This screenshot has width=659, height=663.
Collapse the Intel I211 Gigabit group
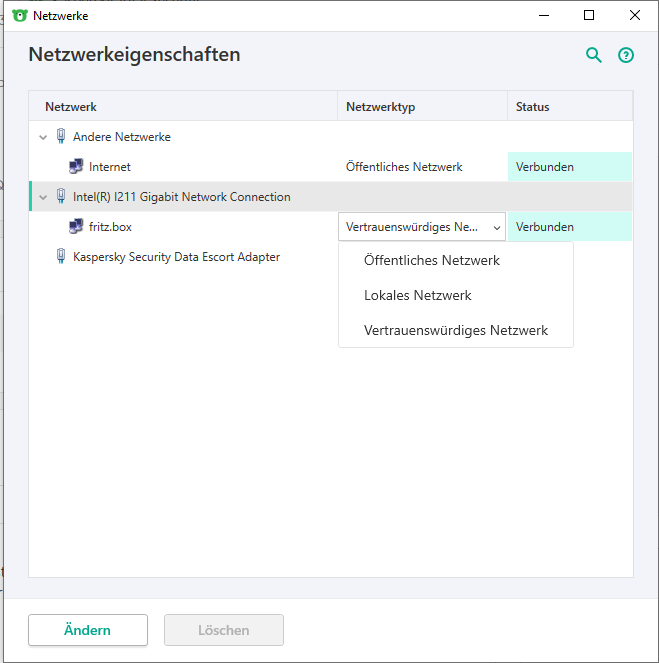click(x=42, y=197)
